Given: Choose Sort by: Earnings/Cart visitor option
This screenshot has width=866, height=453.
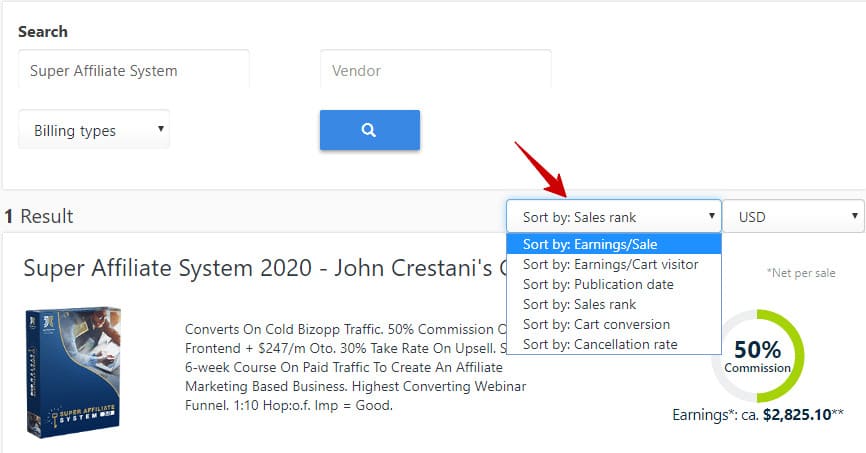Looking at the screenshot, I should tap(614, 264).
